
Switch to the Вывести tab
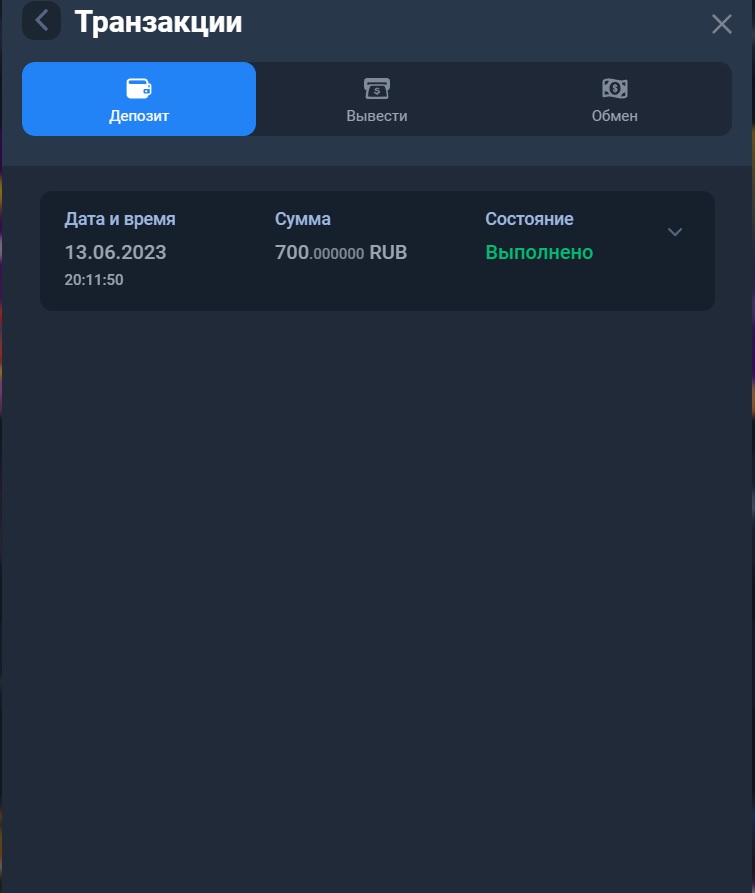coord(377,99)
